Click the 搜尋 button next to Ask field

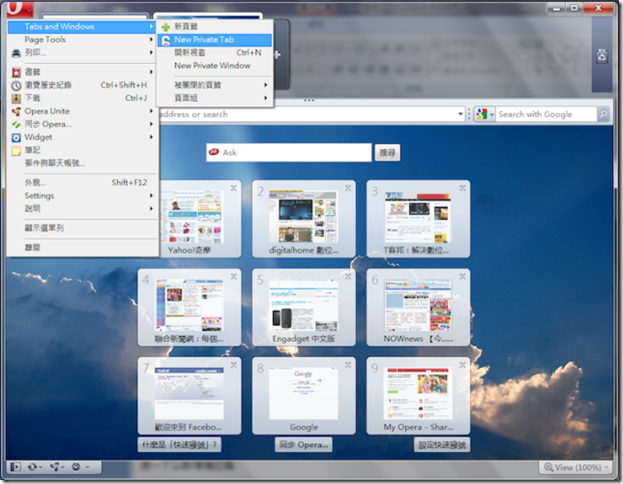click(x=387, y=153)
